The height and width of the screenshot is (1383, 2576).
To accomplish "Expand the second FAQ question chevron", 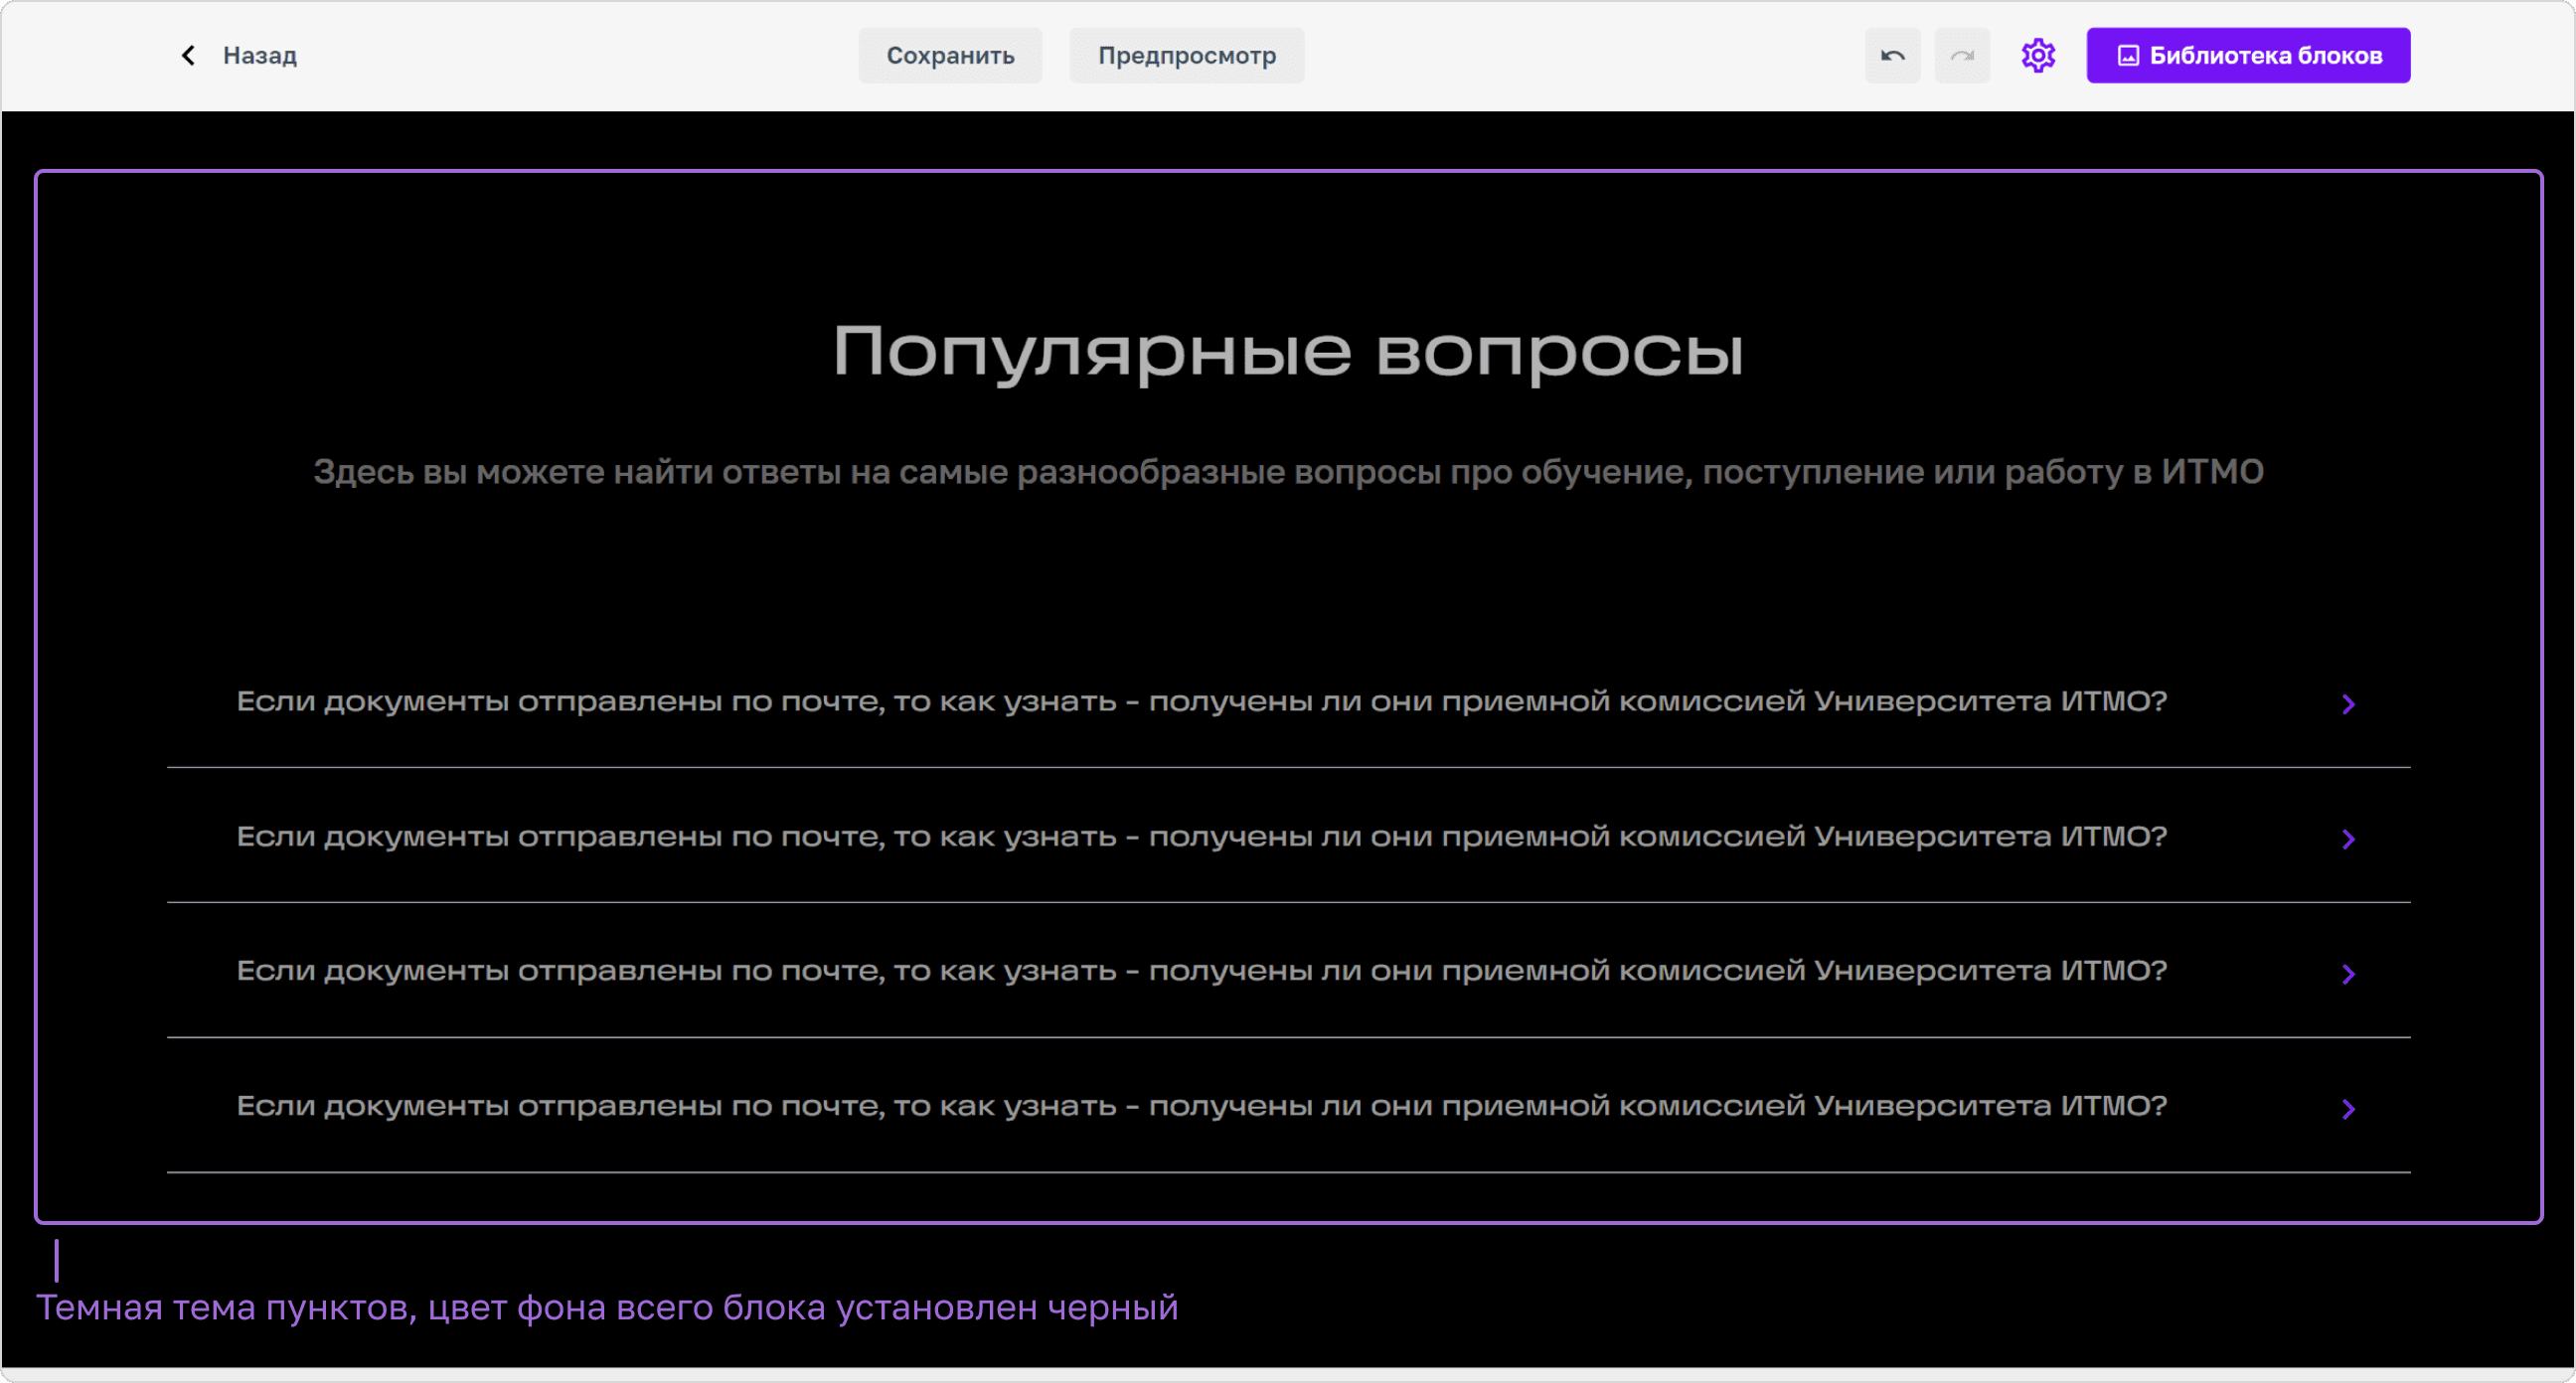I will [2348, 839].
